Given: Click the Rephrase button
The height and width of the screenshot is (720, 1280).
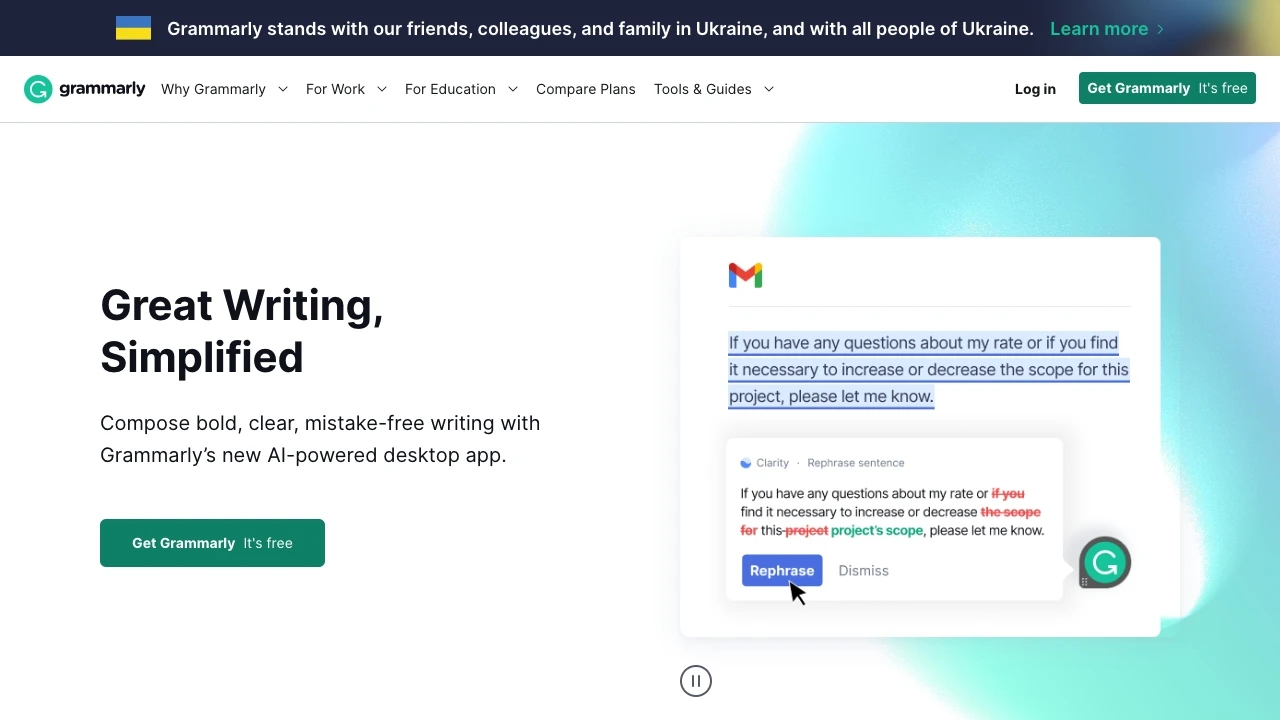Looking at the screenshot, I should (x=782, y=570).
